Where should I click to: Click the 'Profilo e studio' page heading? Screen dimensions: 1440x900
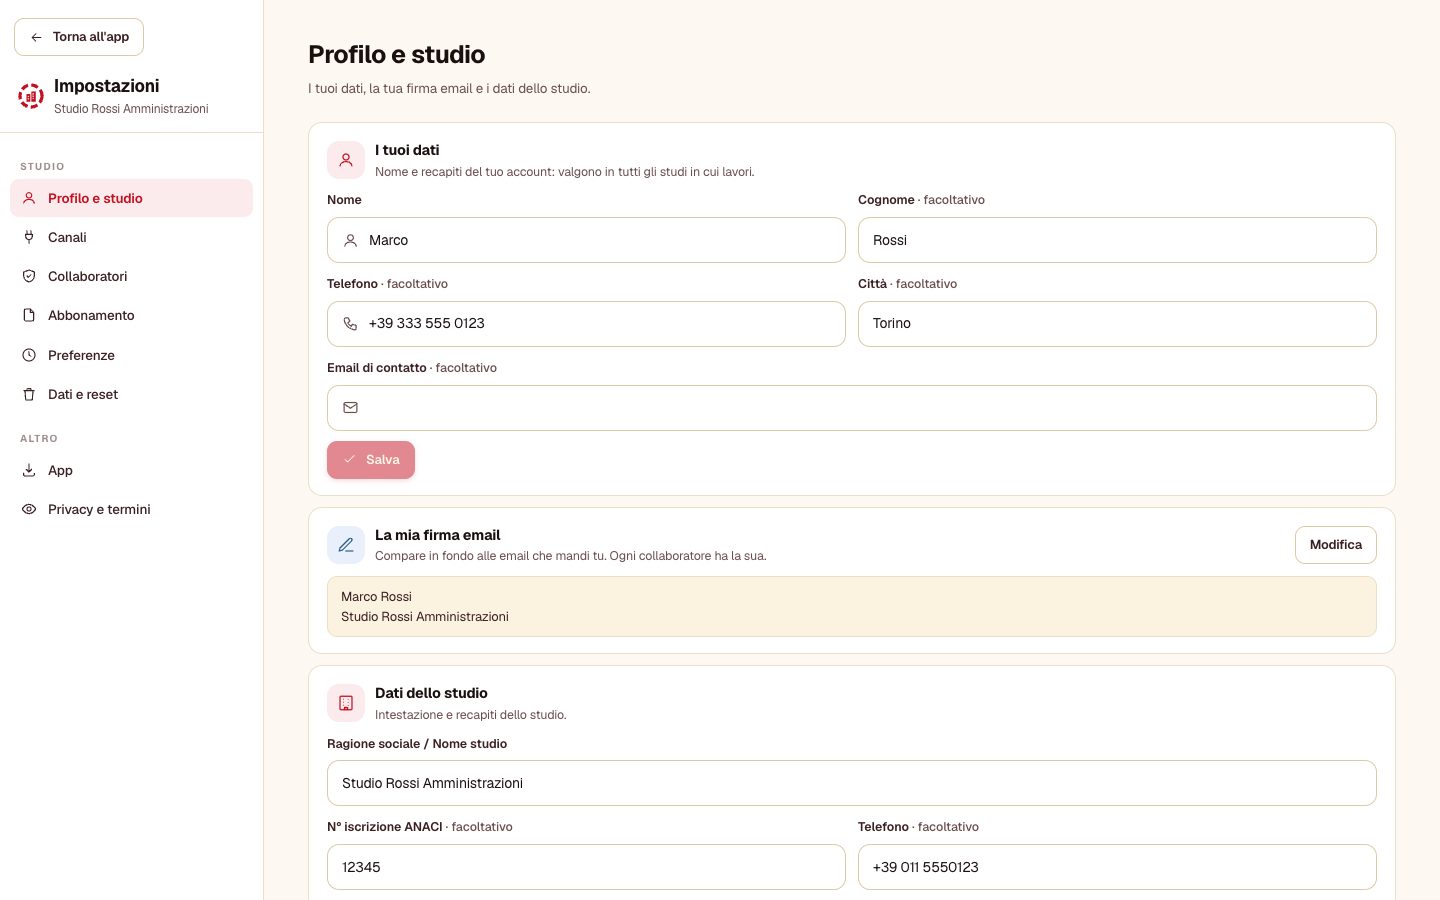tap(397, 55)
